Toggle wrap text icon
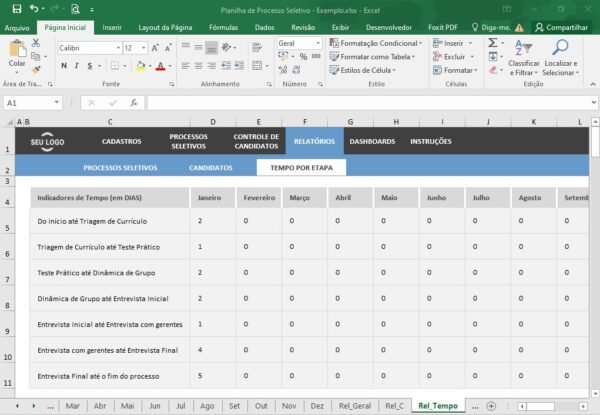600x415 pixels. [257, 47]
